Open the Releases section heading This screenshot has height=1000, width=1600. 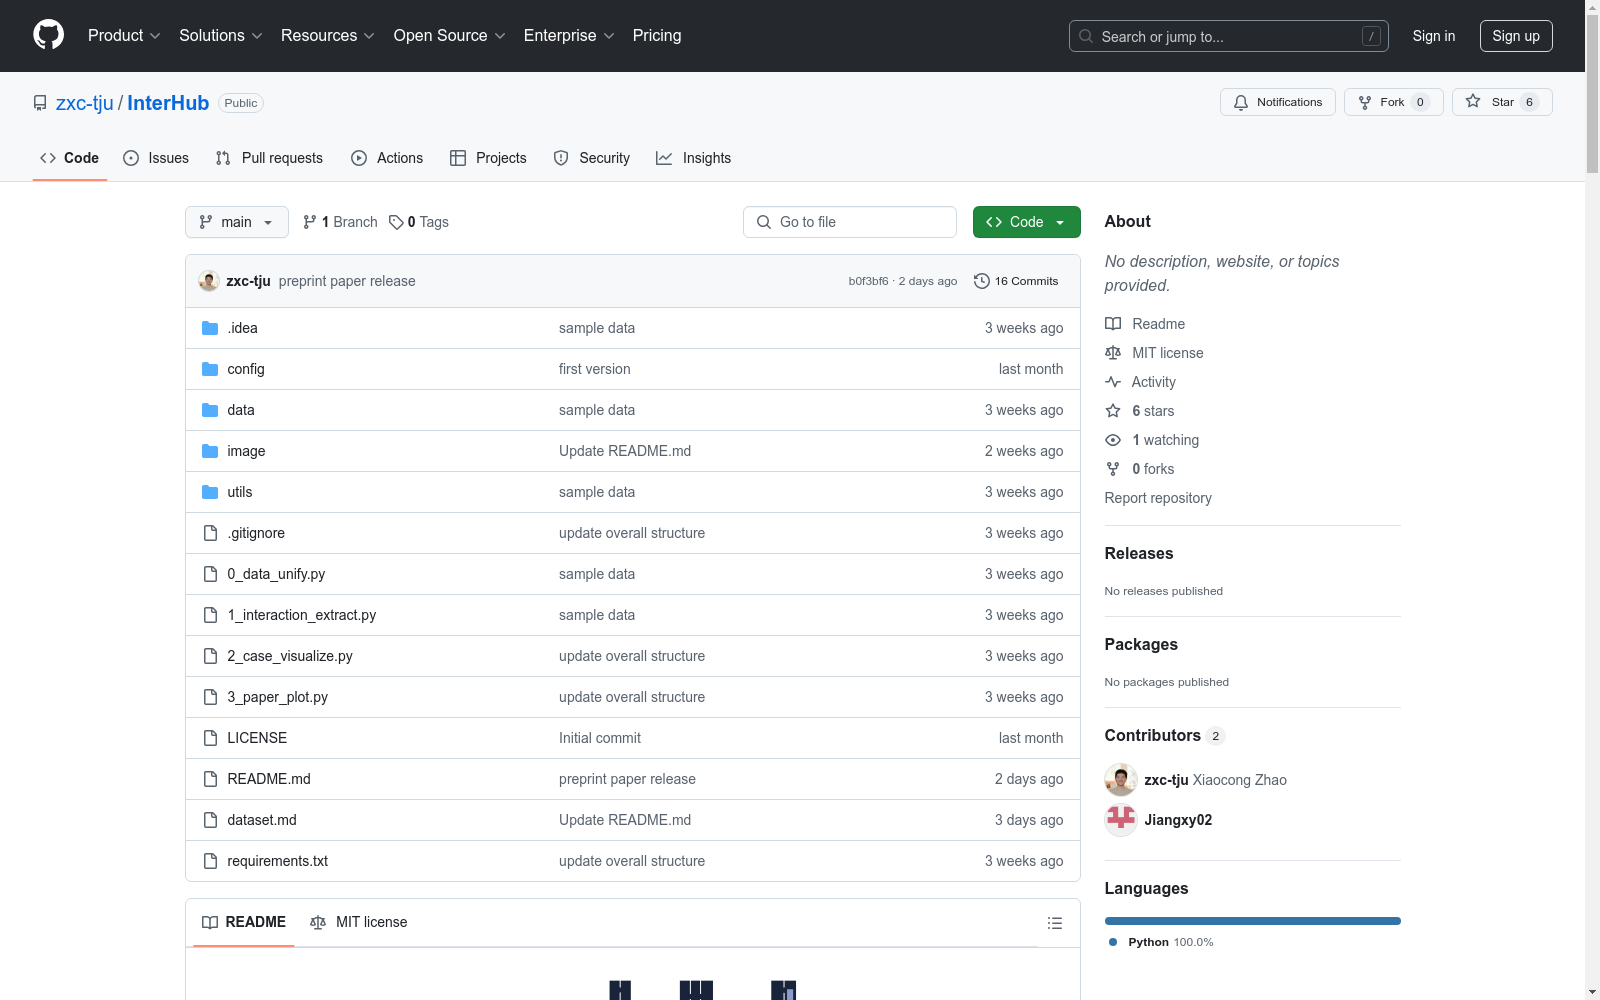1139,553
